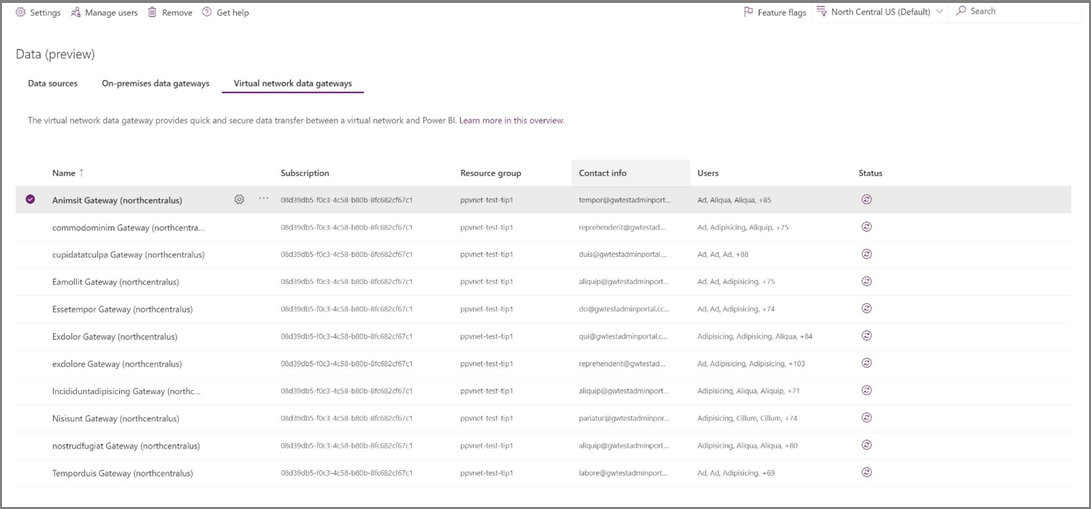Click status icon for Temporduis Gateway row

pos(866,472)
